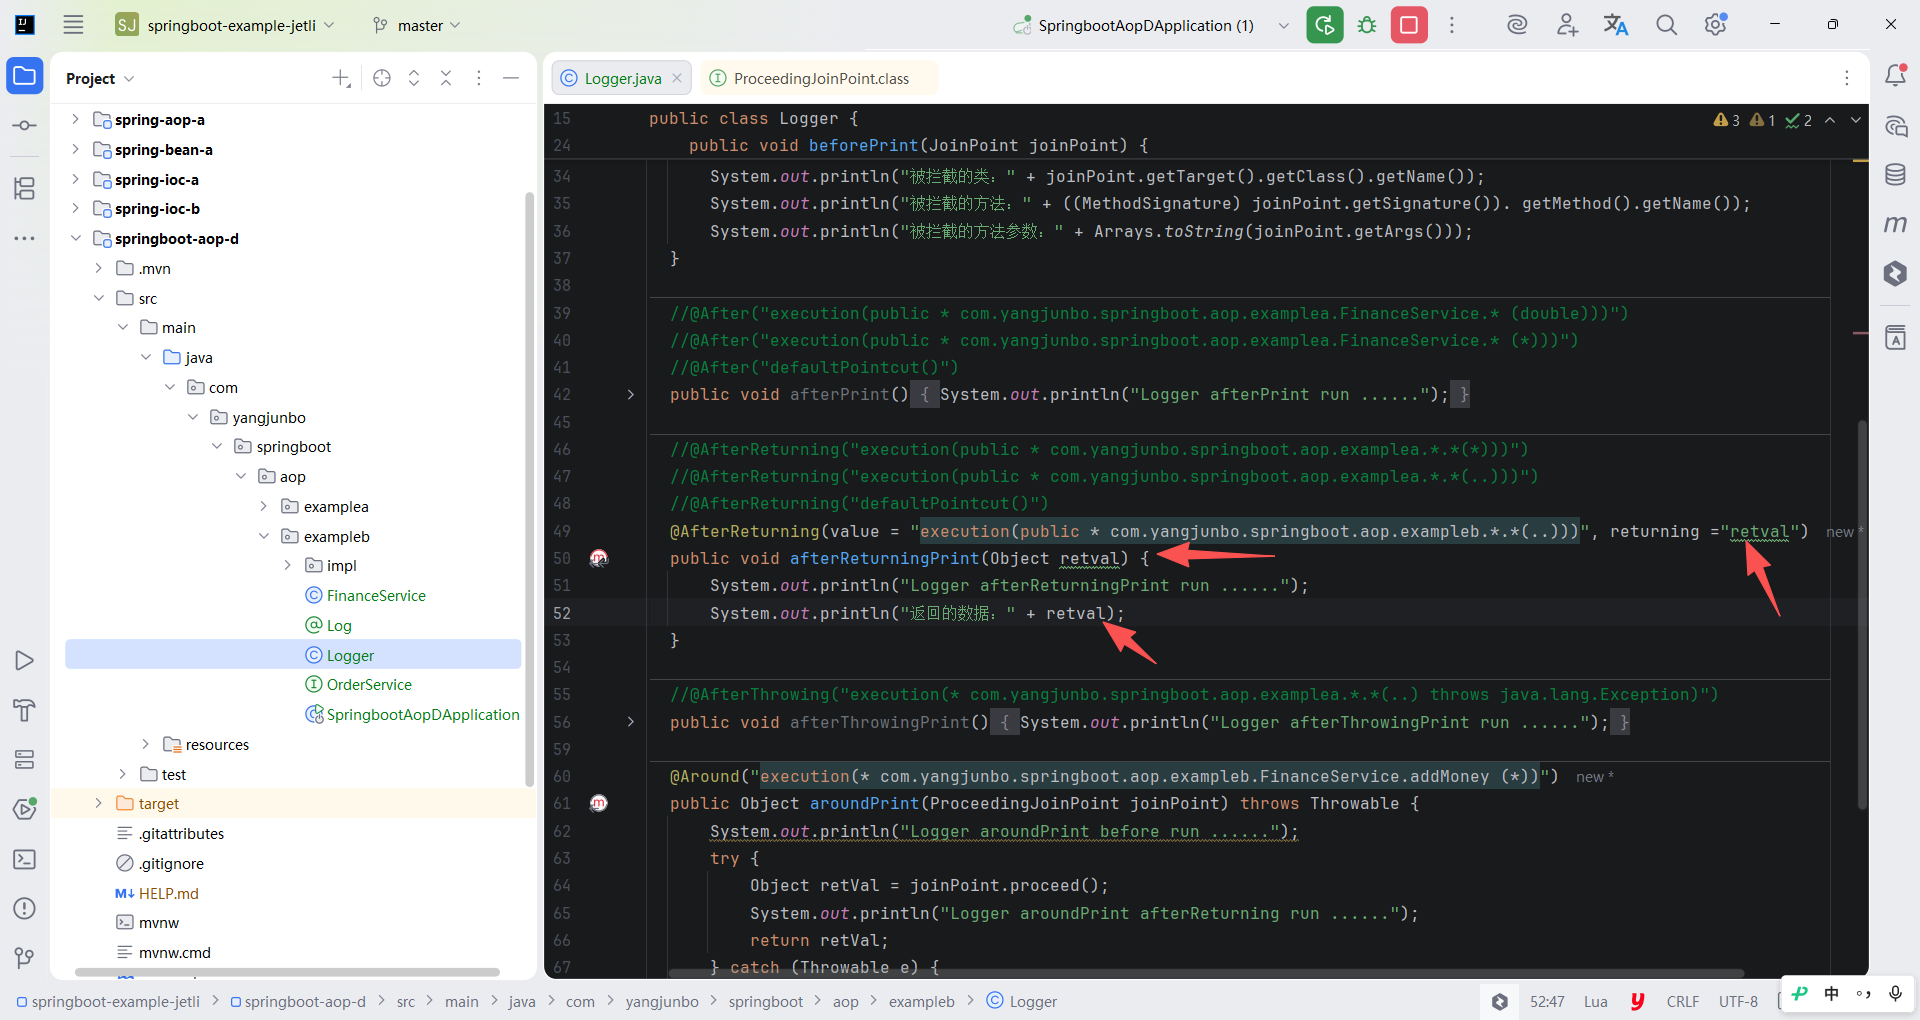Open Project view dropdown
Screen dimensions: 1920x1020
pos(99,78)
